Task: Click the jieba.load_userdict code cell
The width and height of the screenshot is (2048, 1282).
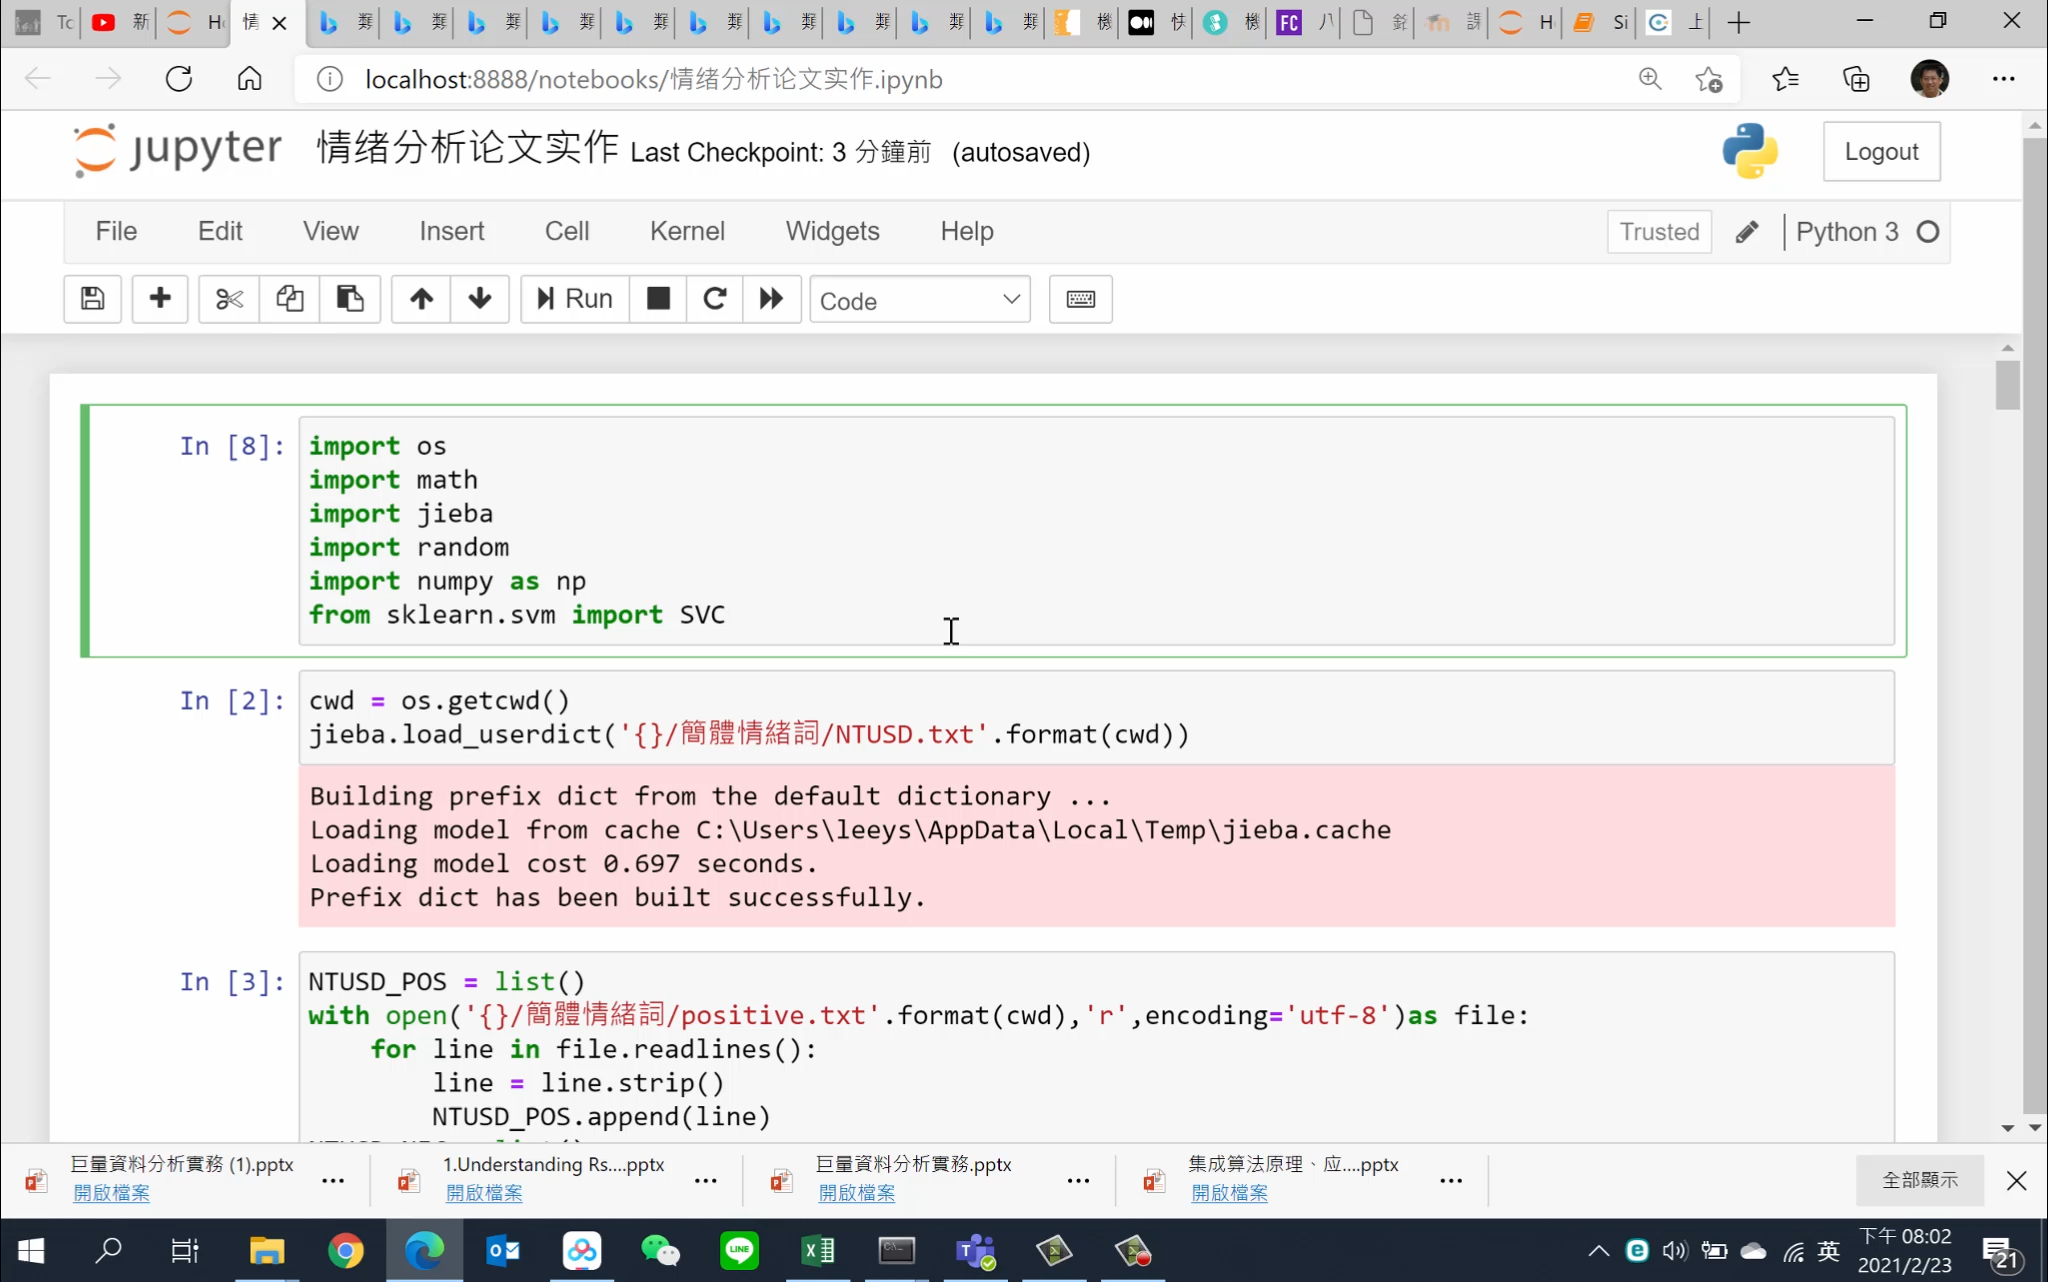Action: click(1096, 718)
